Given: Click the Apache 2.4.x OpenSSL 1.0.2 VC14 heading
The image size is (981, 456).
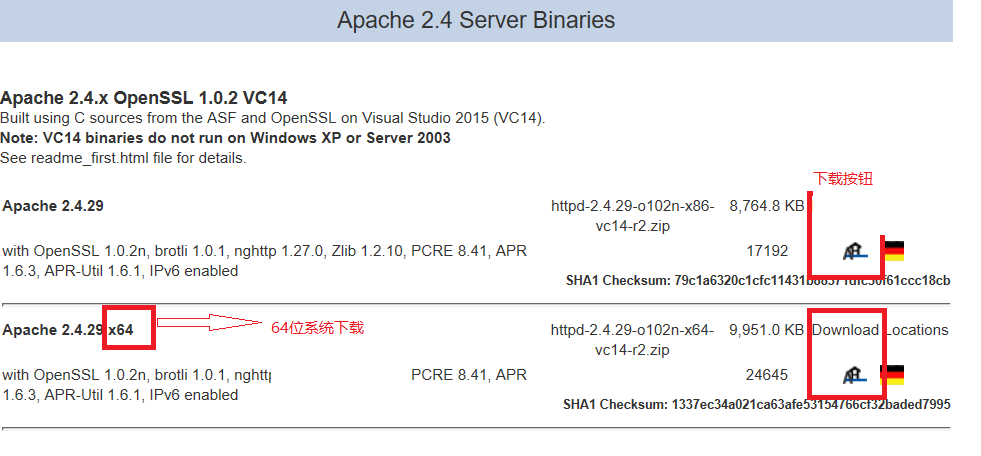Looking at the screenshot, I should pos(144,98).
